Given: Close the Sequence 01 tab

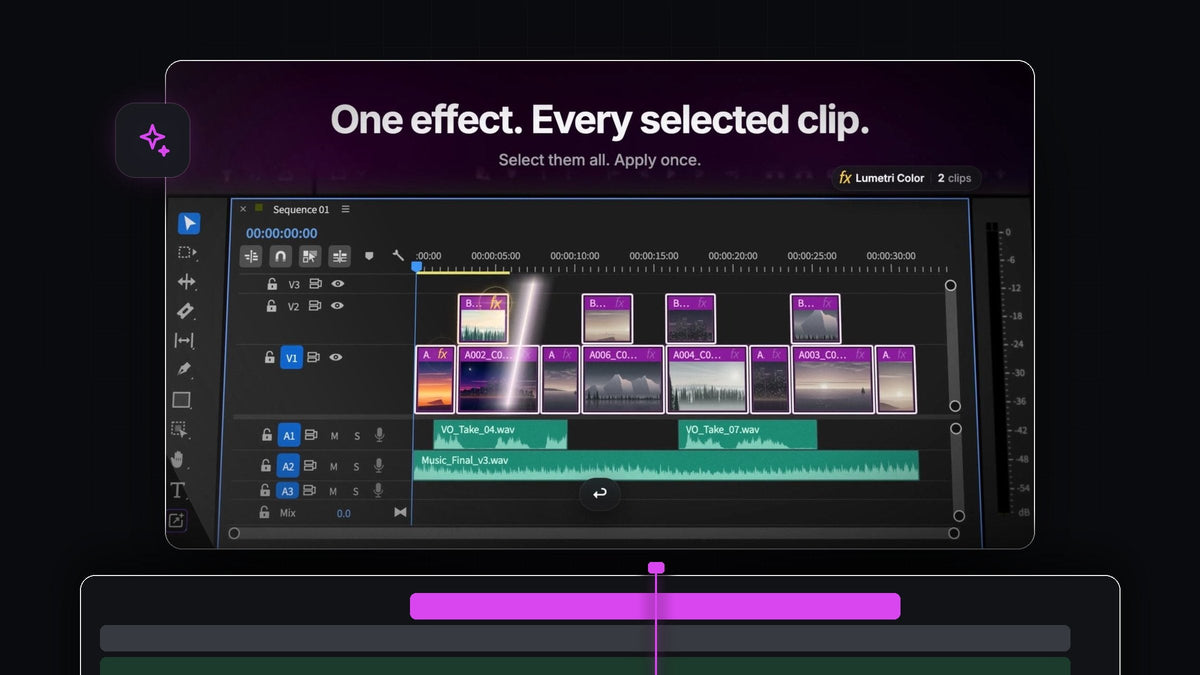Looking at the screenshot, I should [243, 210].
